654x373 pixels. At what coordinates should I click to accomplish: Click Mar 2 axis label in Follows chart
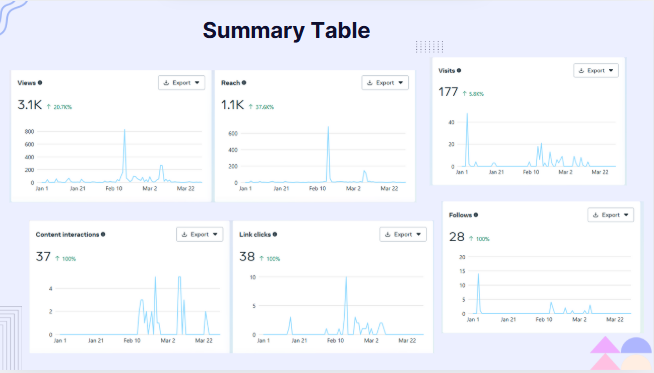(579, 320)
